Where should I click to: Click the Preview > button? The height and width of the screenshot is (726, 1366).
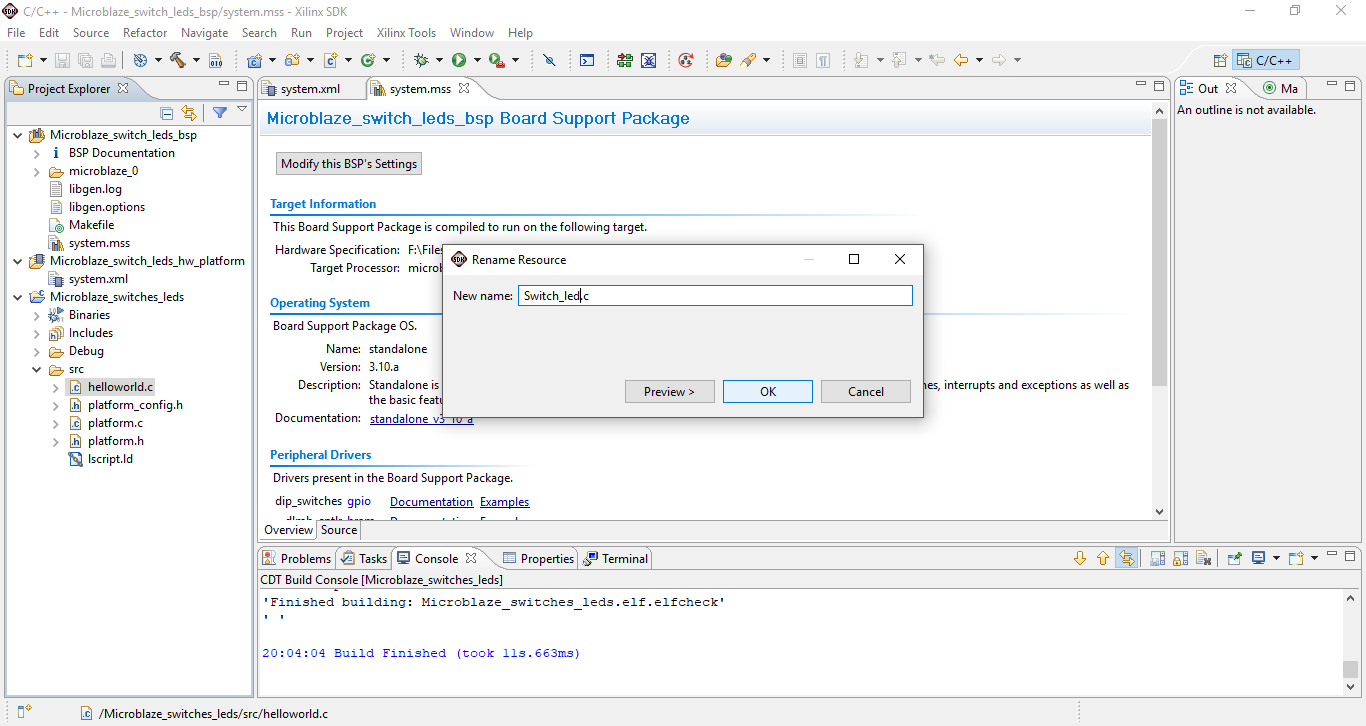670,392
